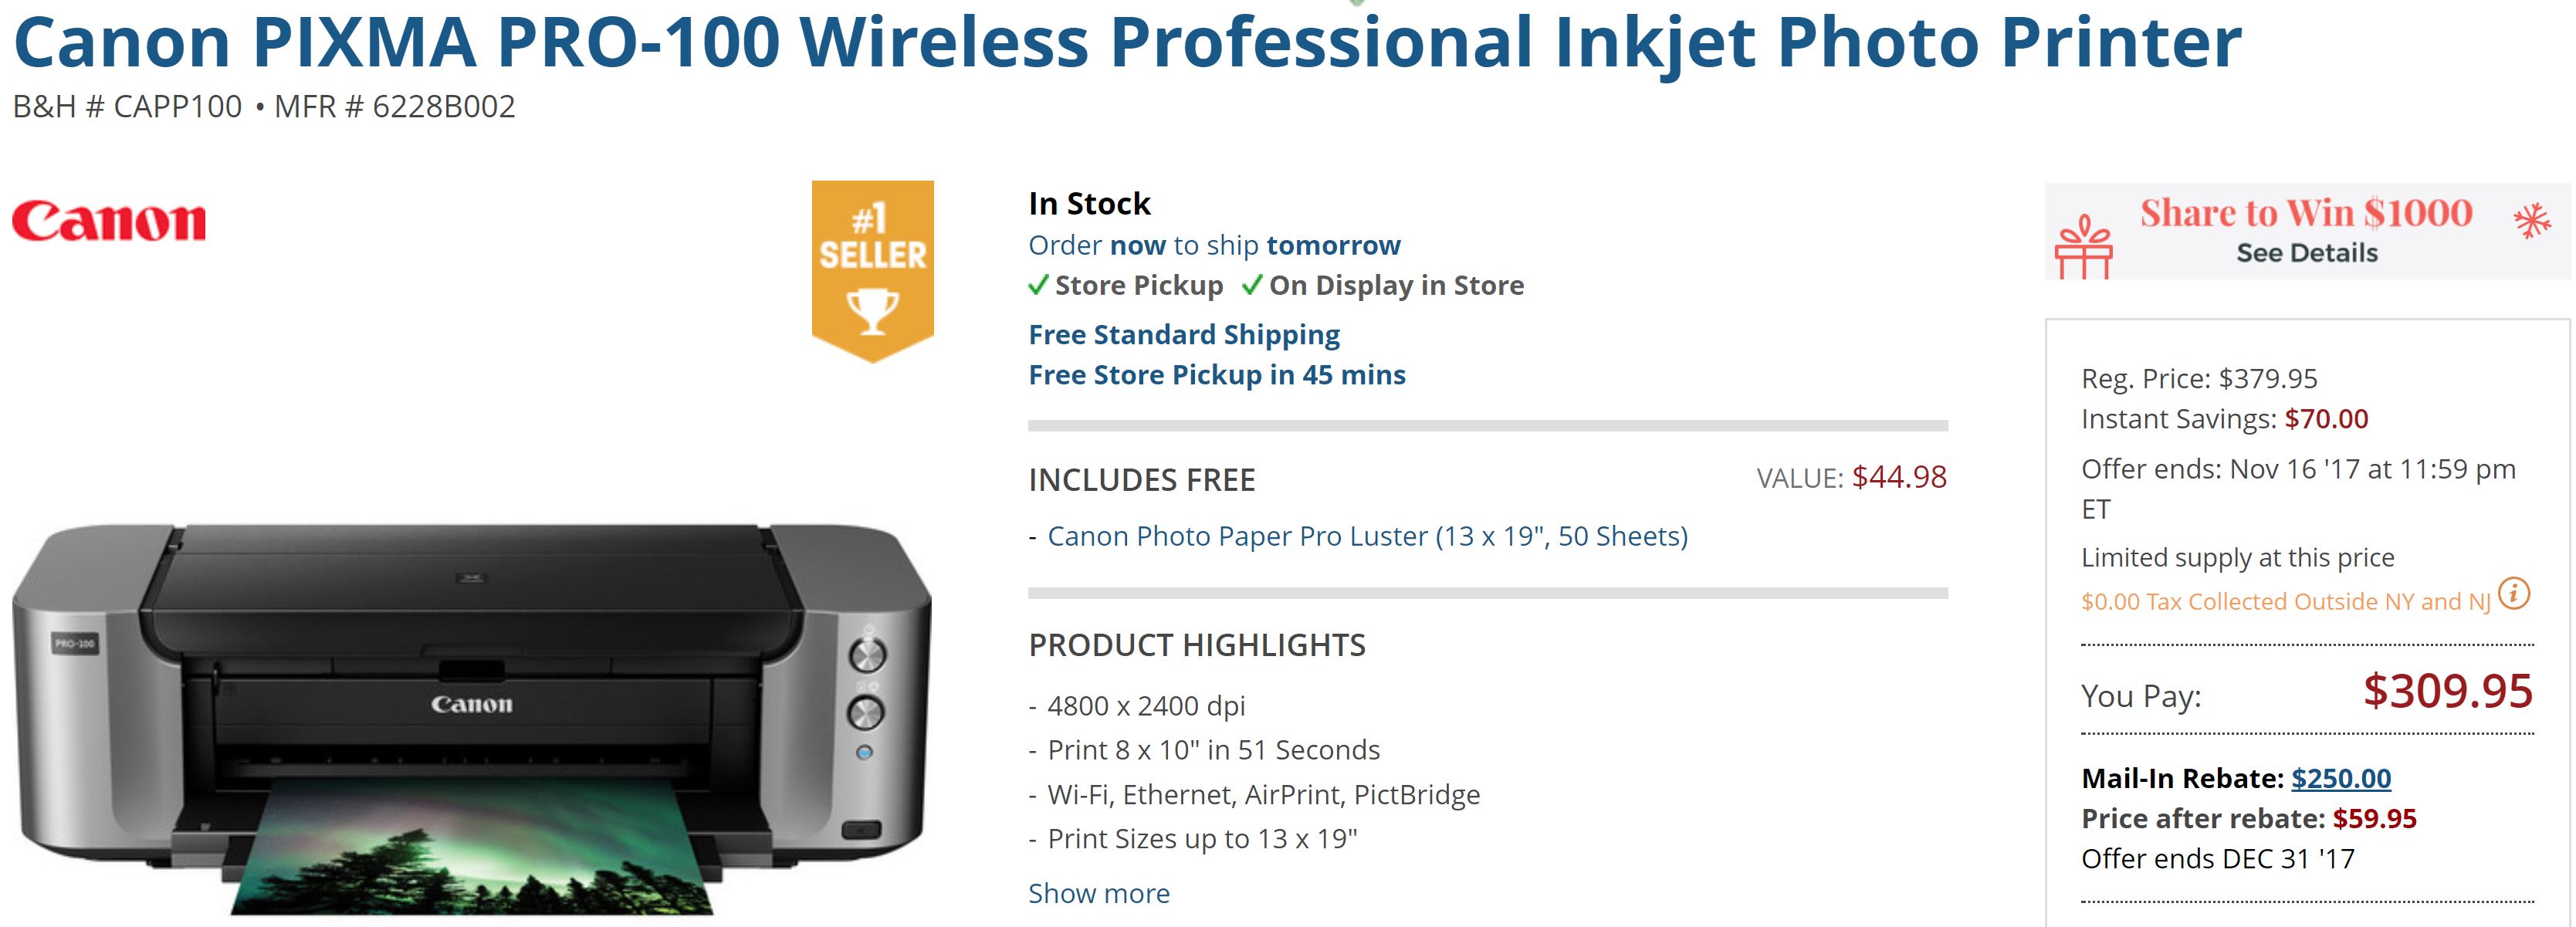Expand highlights with Show more
2576x927 pixels.
coord(1098,893)
